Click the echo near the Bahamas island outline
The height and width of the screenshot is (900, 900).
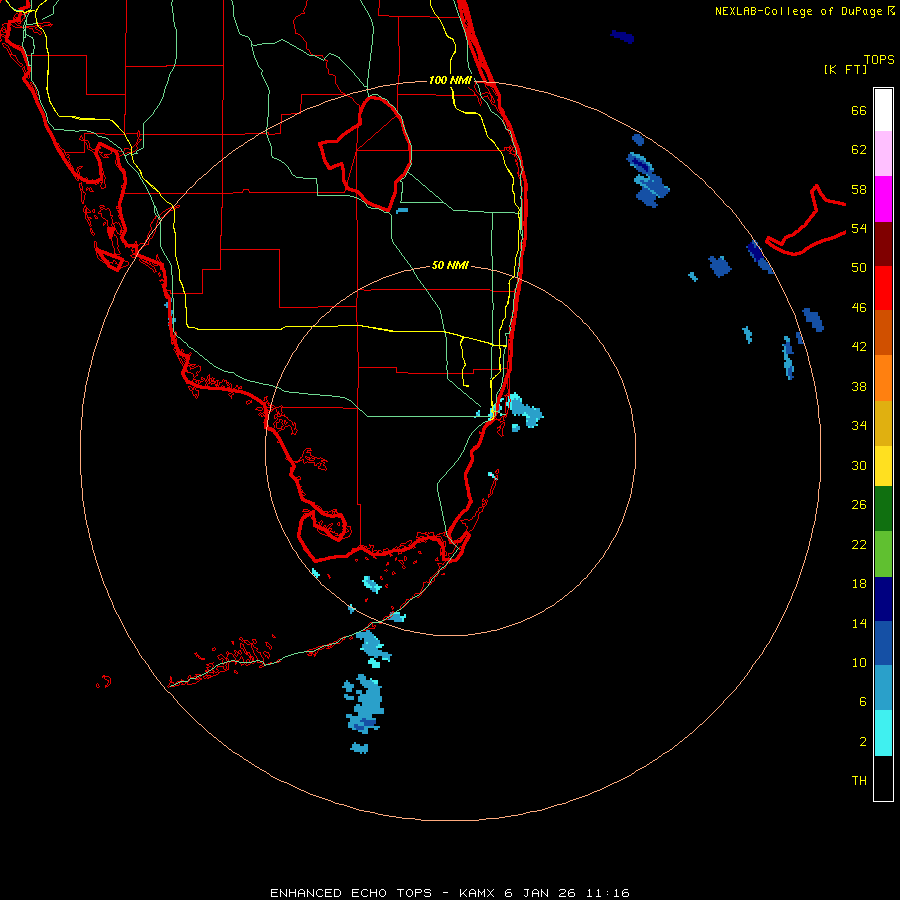759,255
